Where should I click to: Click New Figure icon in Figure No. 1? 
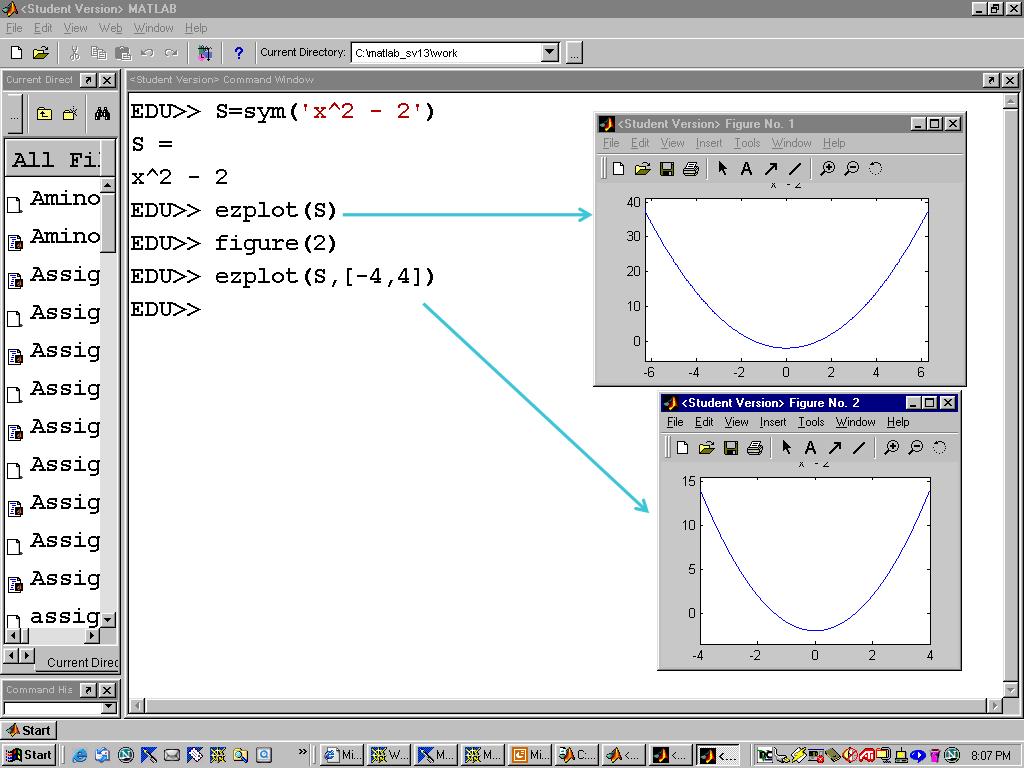[618, 168]
